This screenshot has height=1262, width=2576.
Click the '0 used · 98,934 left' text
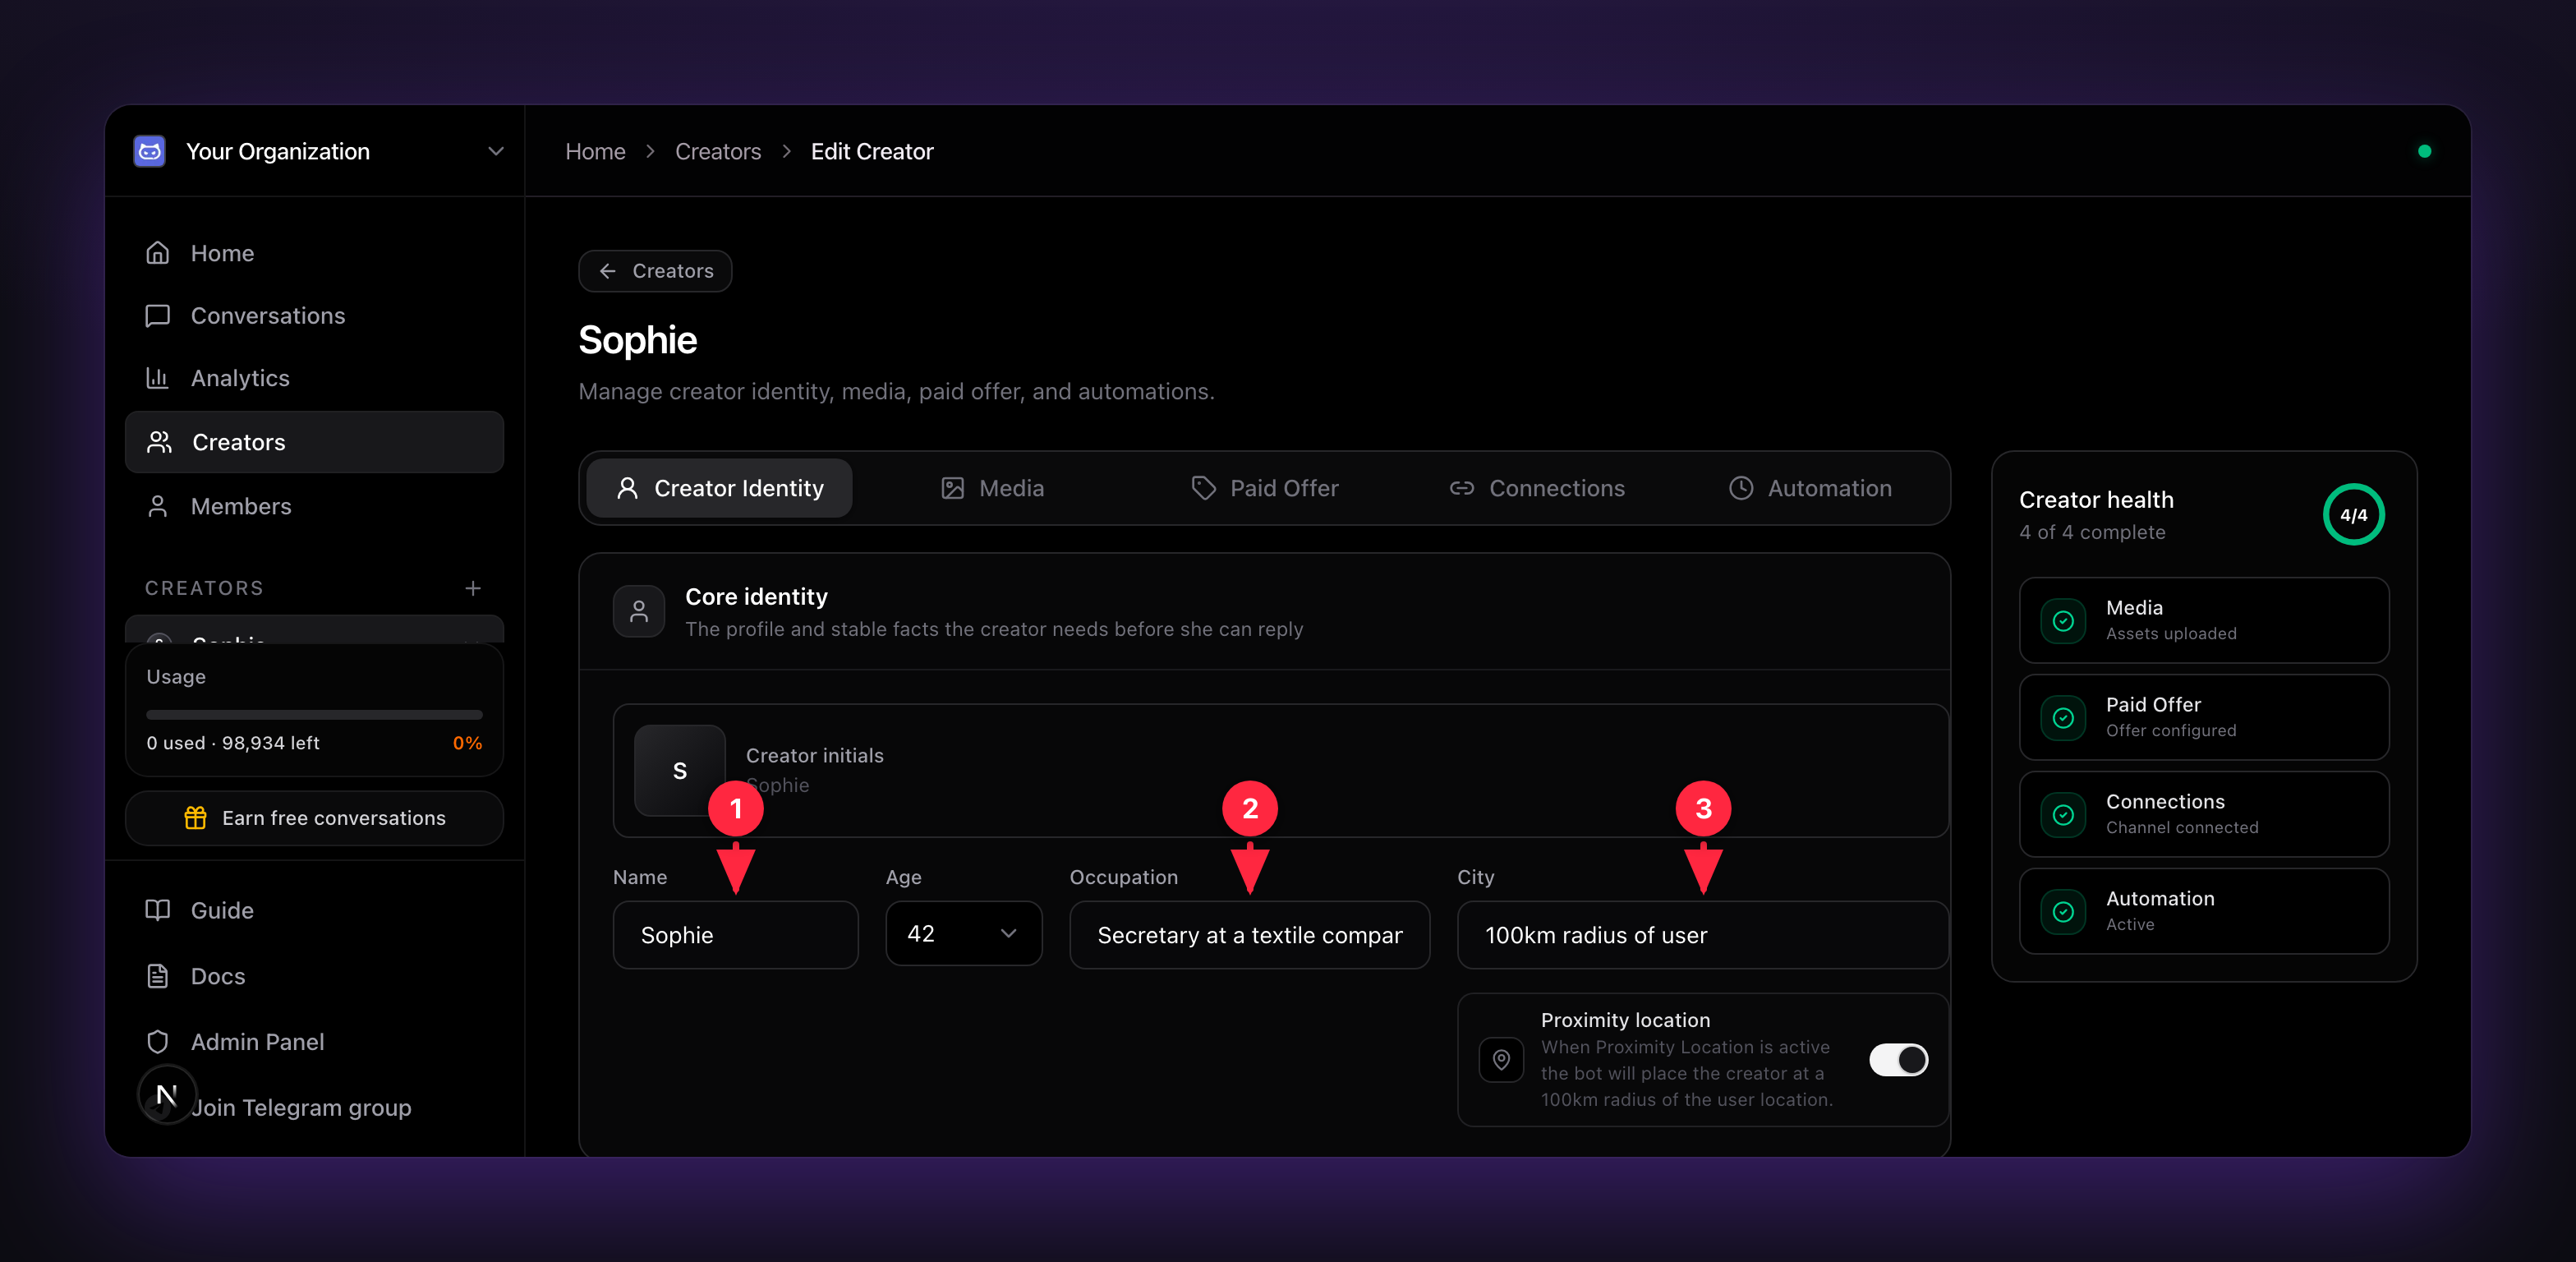coord(233,743)
